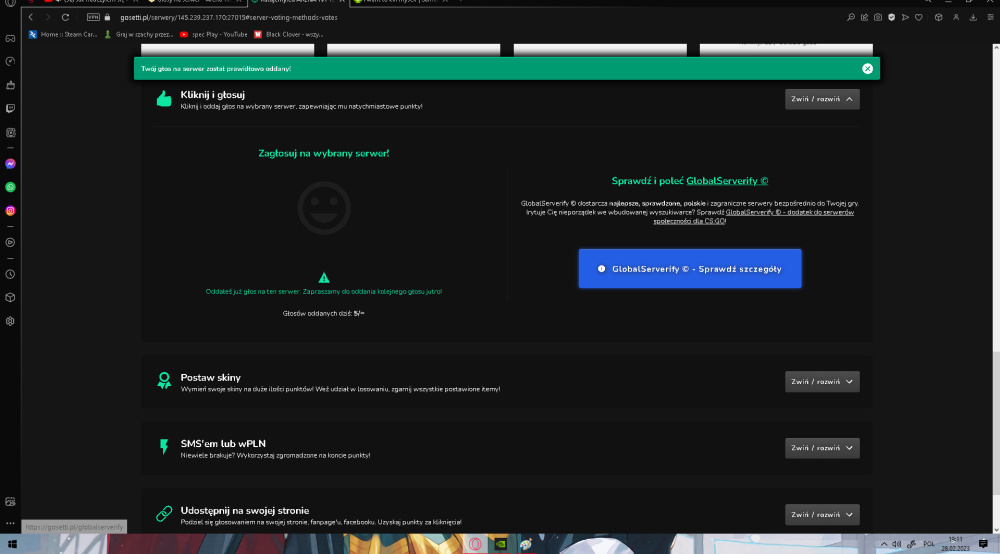The height and width of the screenshot is (554, 1000).
Task: Open the downloads icon in toolbar
Action: point(973,17)
